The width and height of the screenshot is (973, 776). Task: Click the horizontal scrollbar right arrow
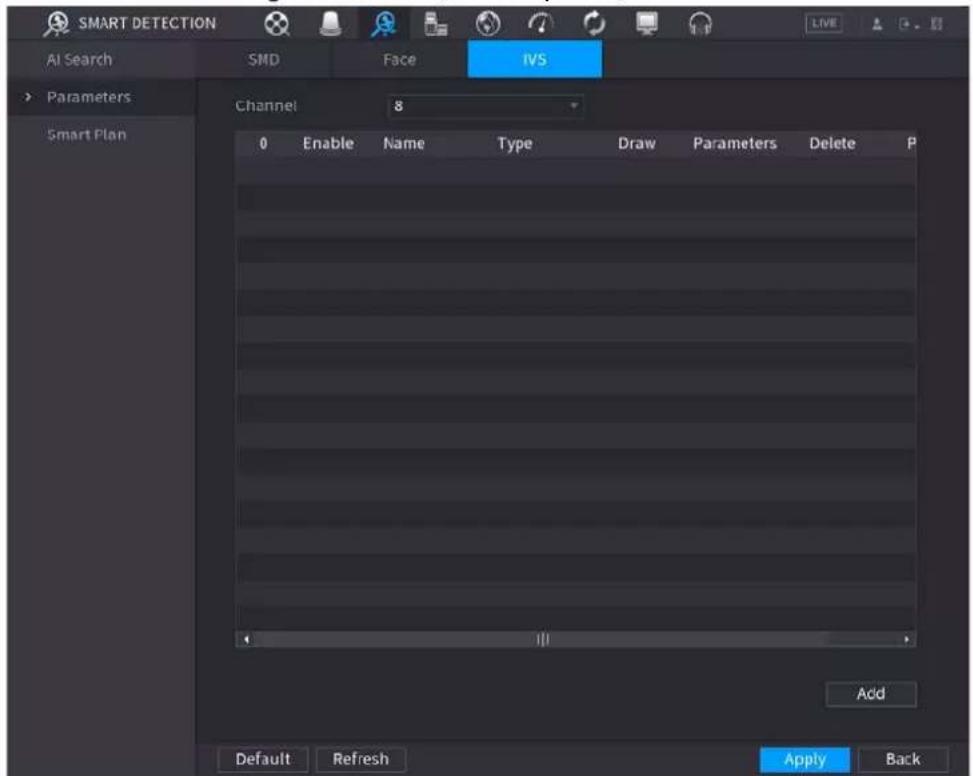[907, 640]
